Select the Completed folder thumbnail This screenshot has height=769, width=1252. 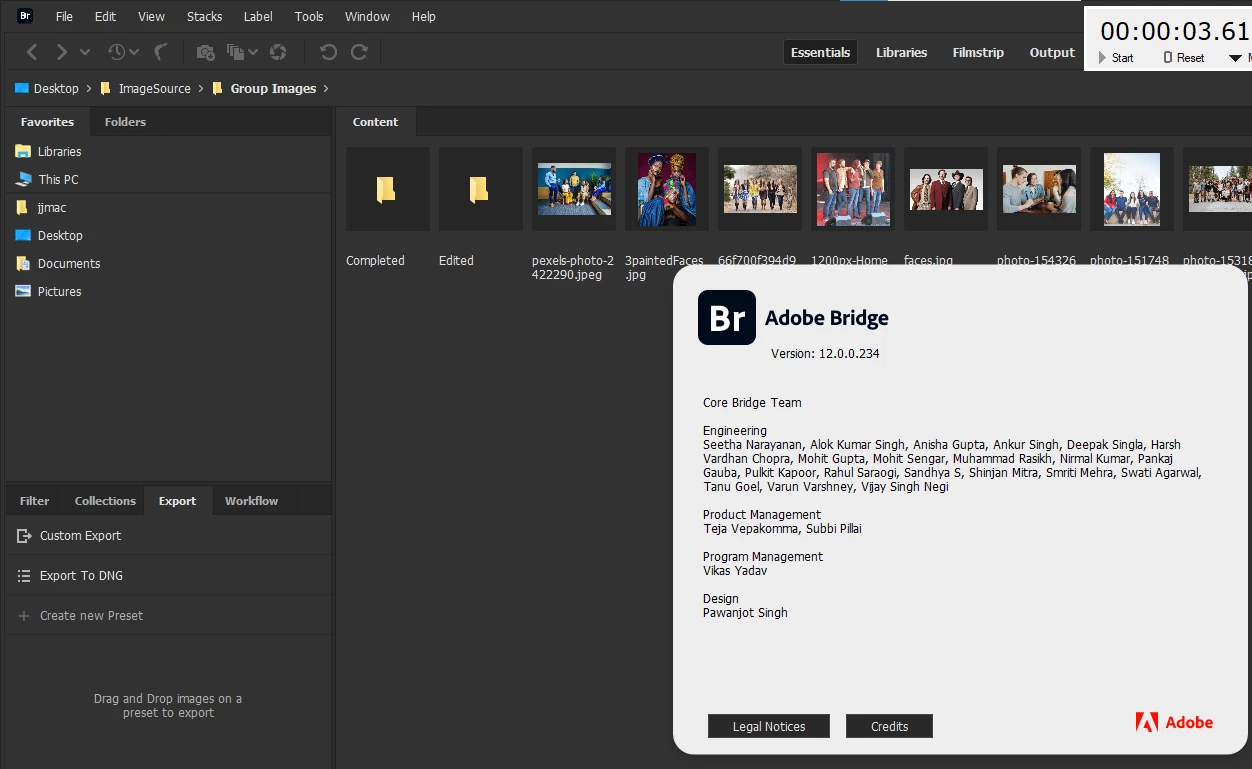pyautogui.click(x=387, y=190)
